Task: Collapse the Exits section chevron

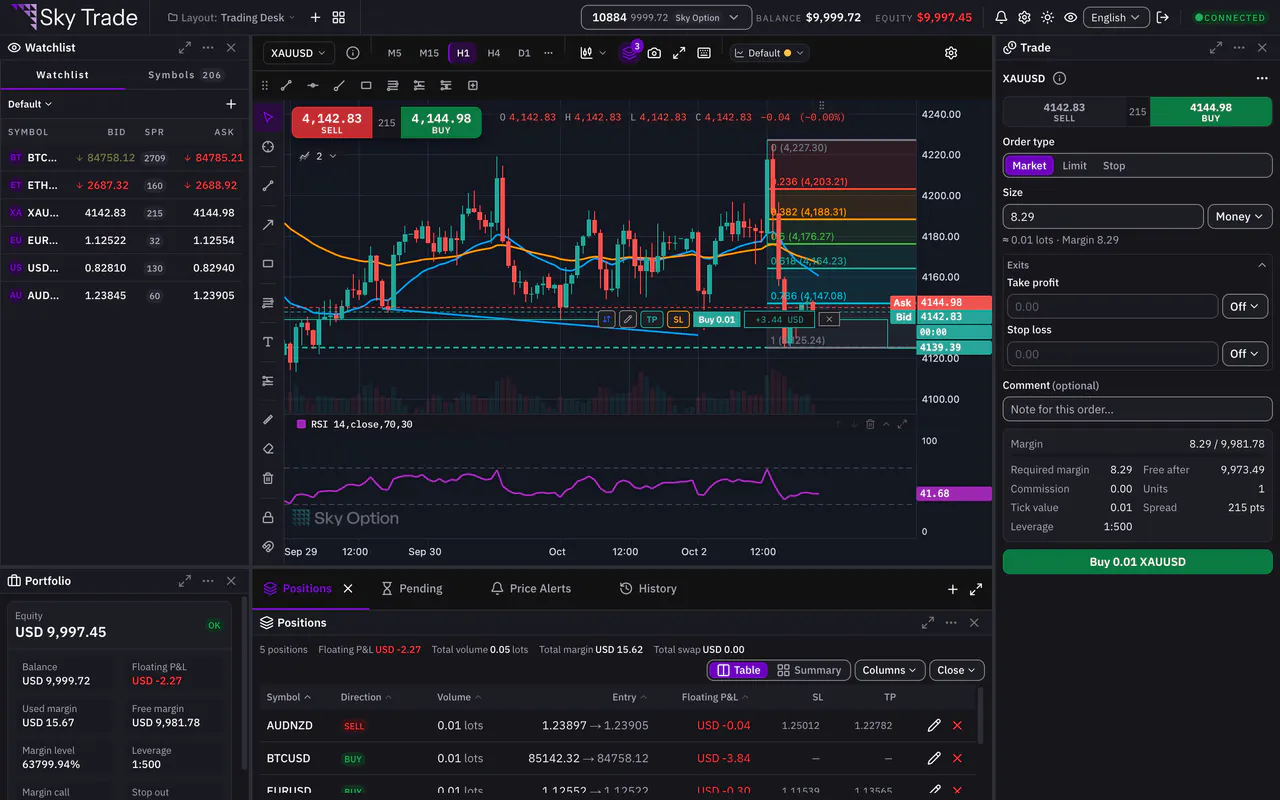Action: 1262,265
